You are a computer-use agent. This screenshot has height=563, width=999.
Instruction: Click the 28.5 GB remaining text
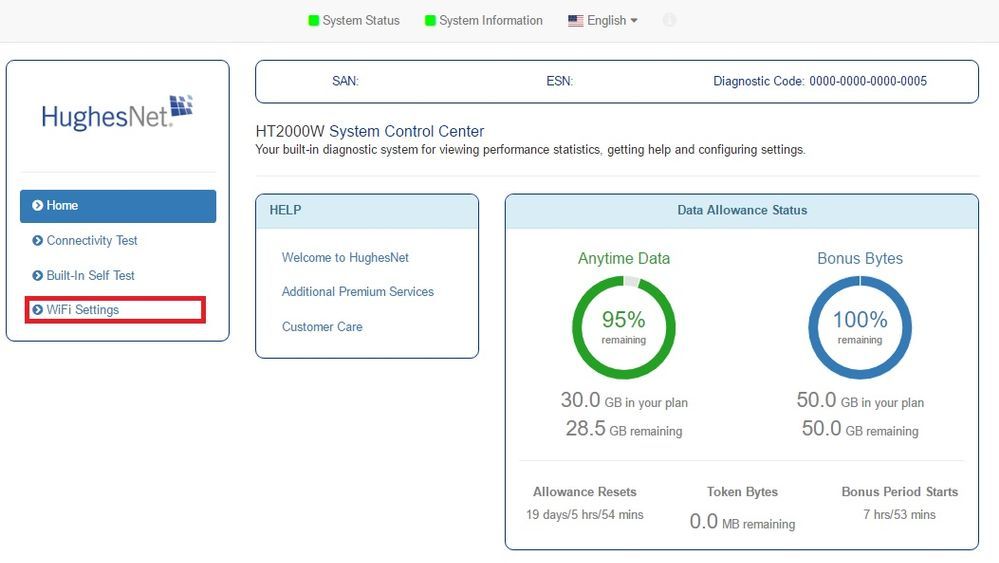624,429
